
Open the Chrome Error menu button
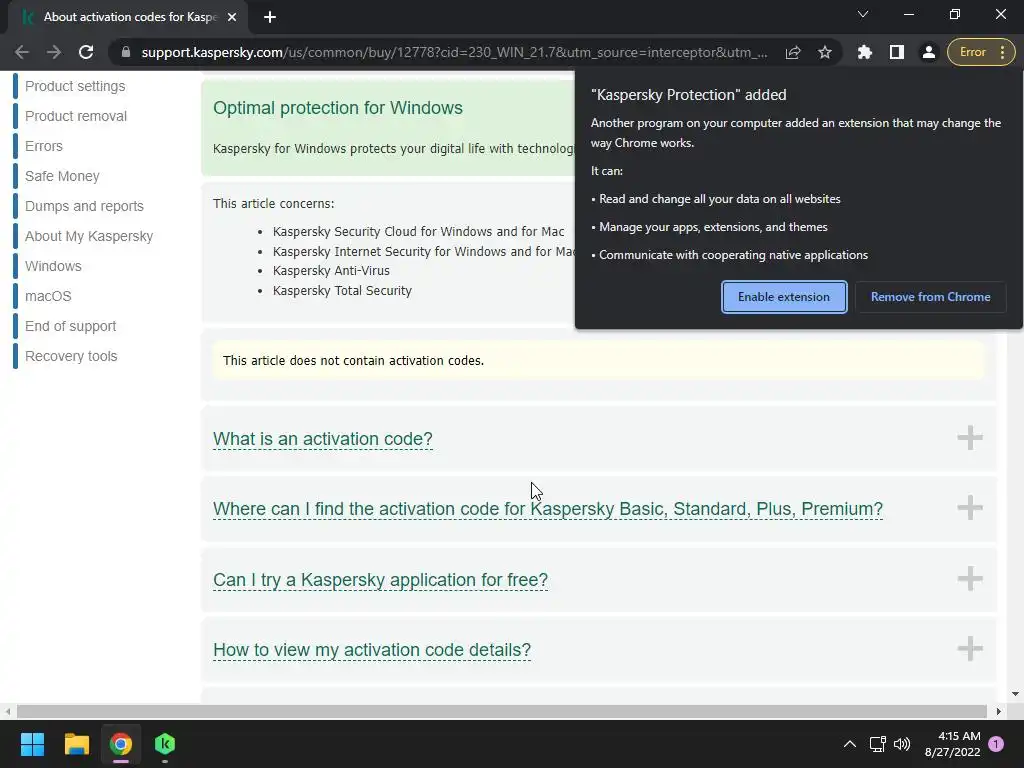point(981,52)
